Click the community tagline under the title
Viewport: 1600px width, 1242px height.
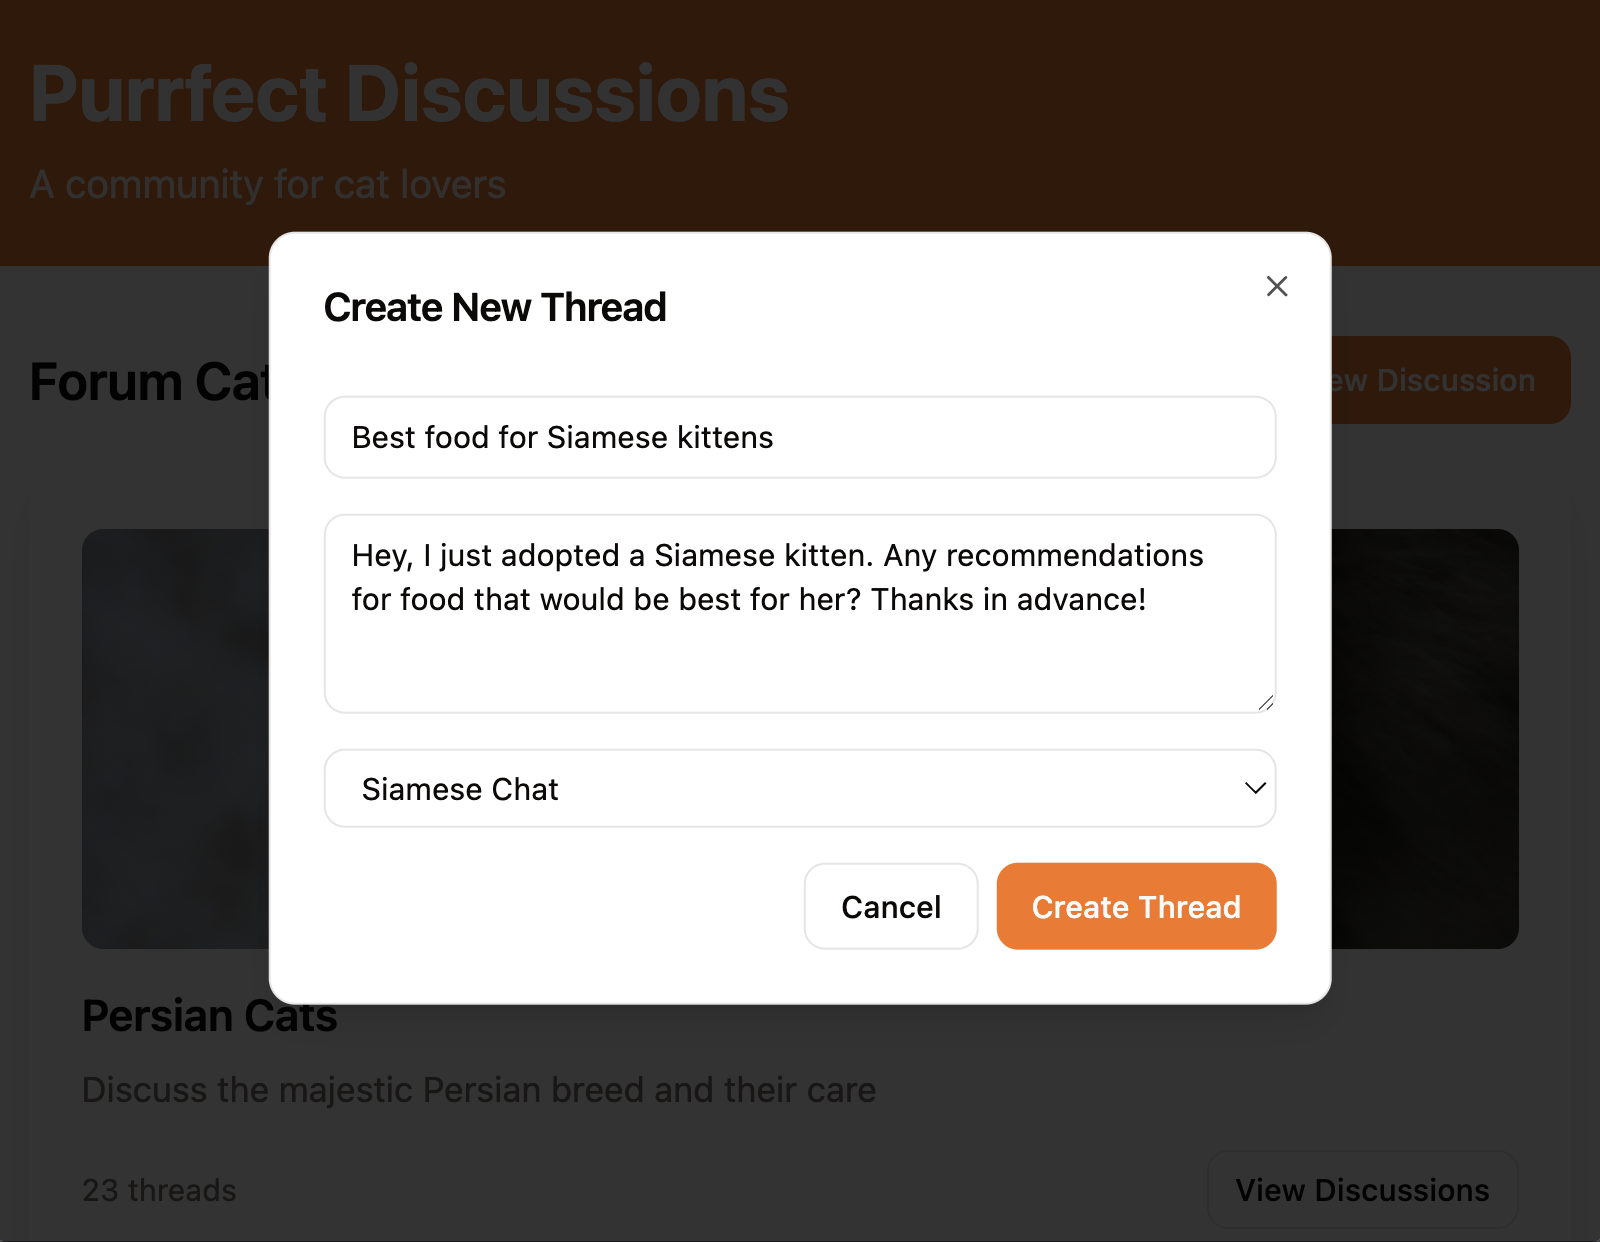(268, 184)
